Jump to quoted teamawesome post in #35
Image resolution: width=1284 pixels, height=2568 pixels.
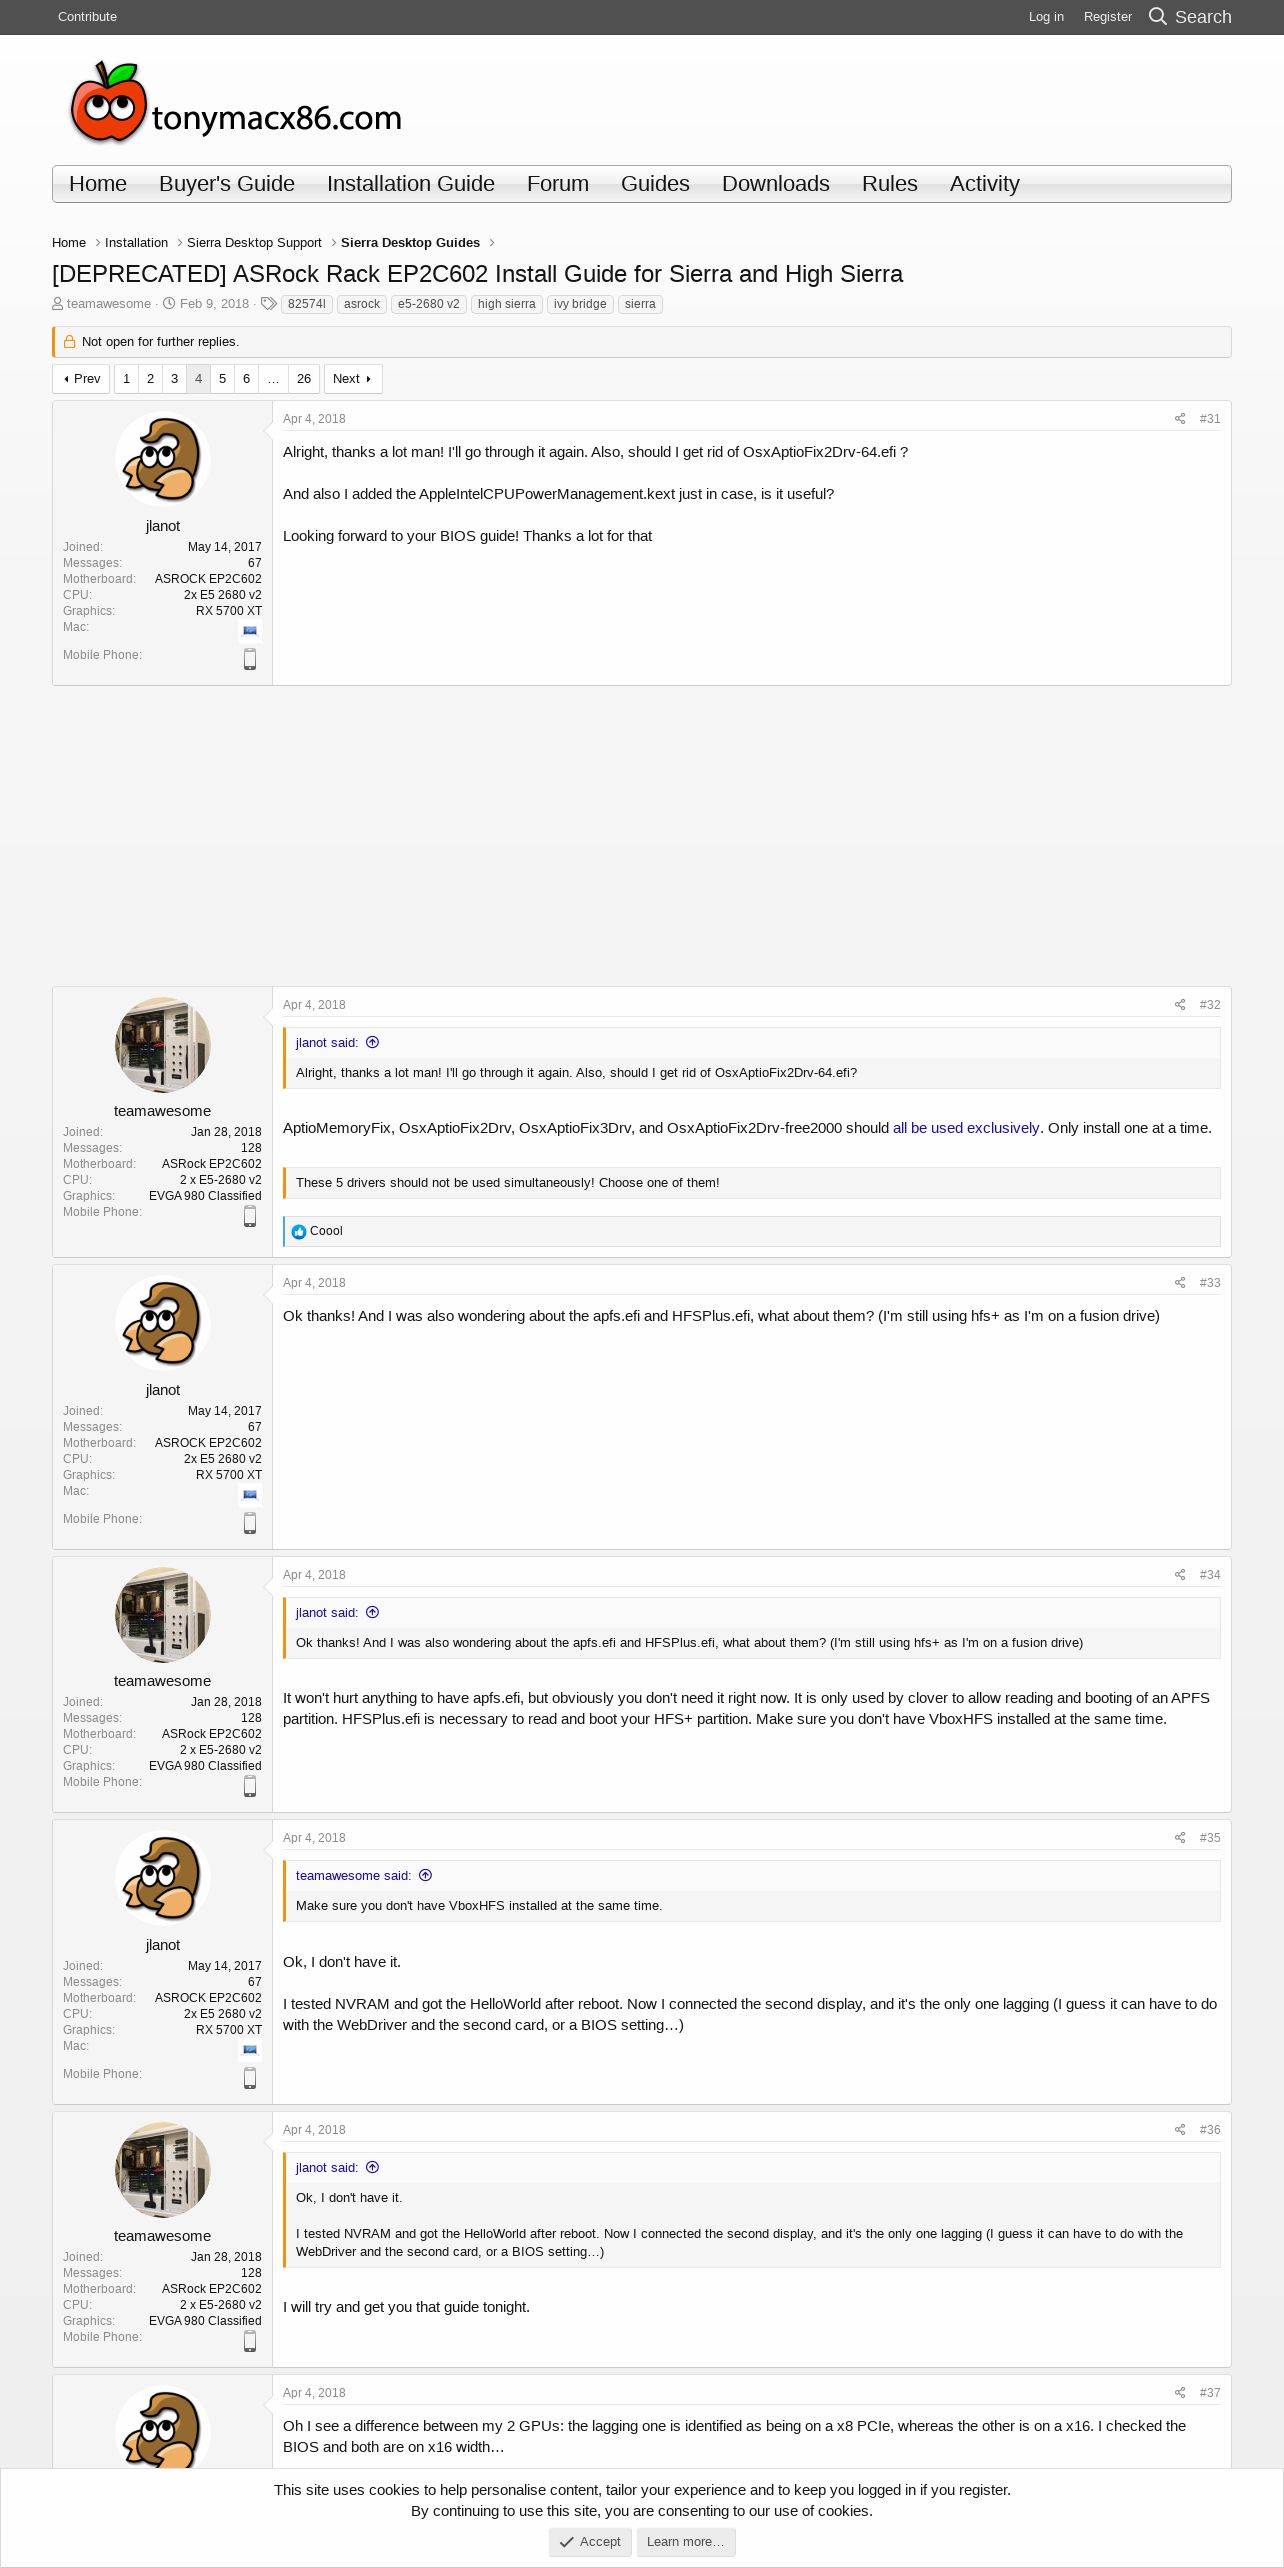(x=426, y=1875)
